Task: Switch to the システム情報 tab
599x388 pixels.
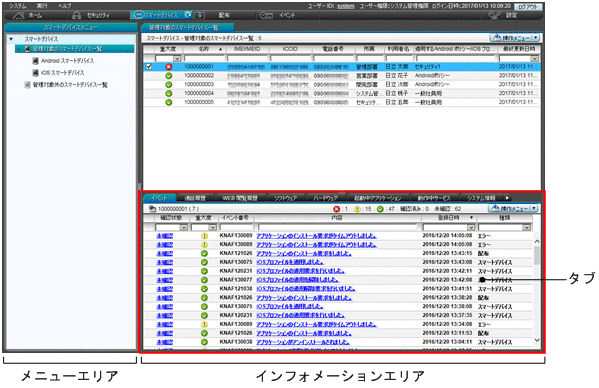Action: [481, 198]
